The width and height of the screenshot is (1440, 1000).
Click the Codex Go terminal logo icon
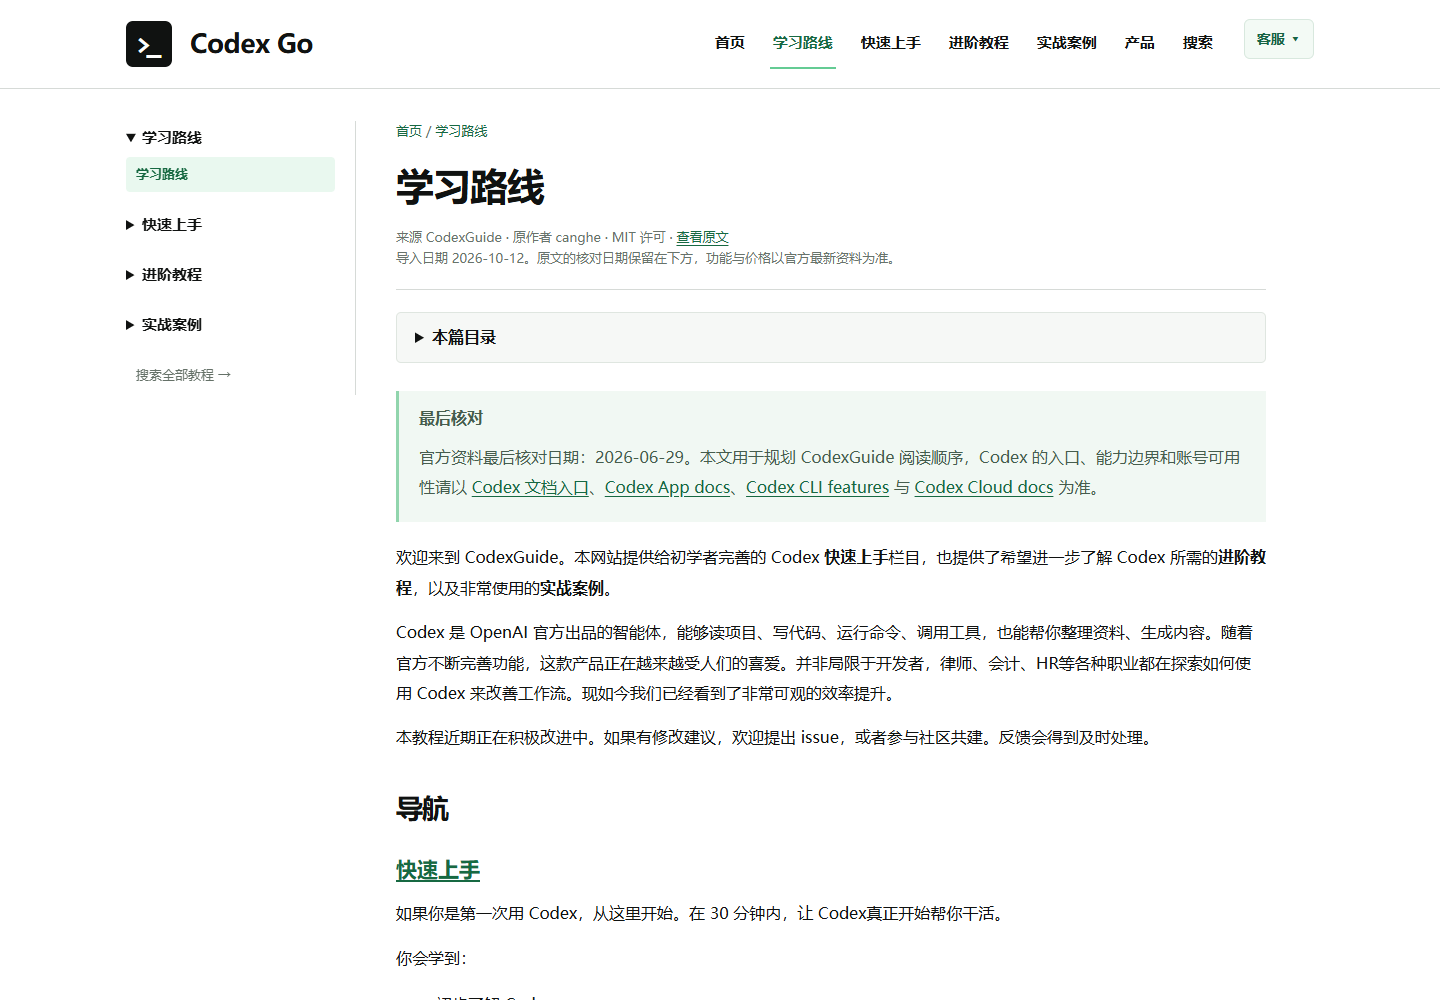[149, 44]
